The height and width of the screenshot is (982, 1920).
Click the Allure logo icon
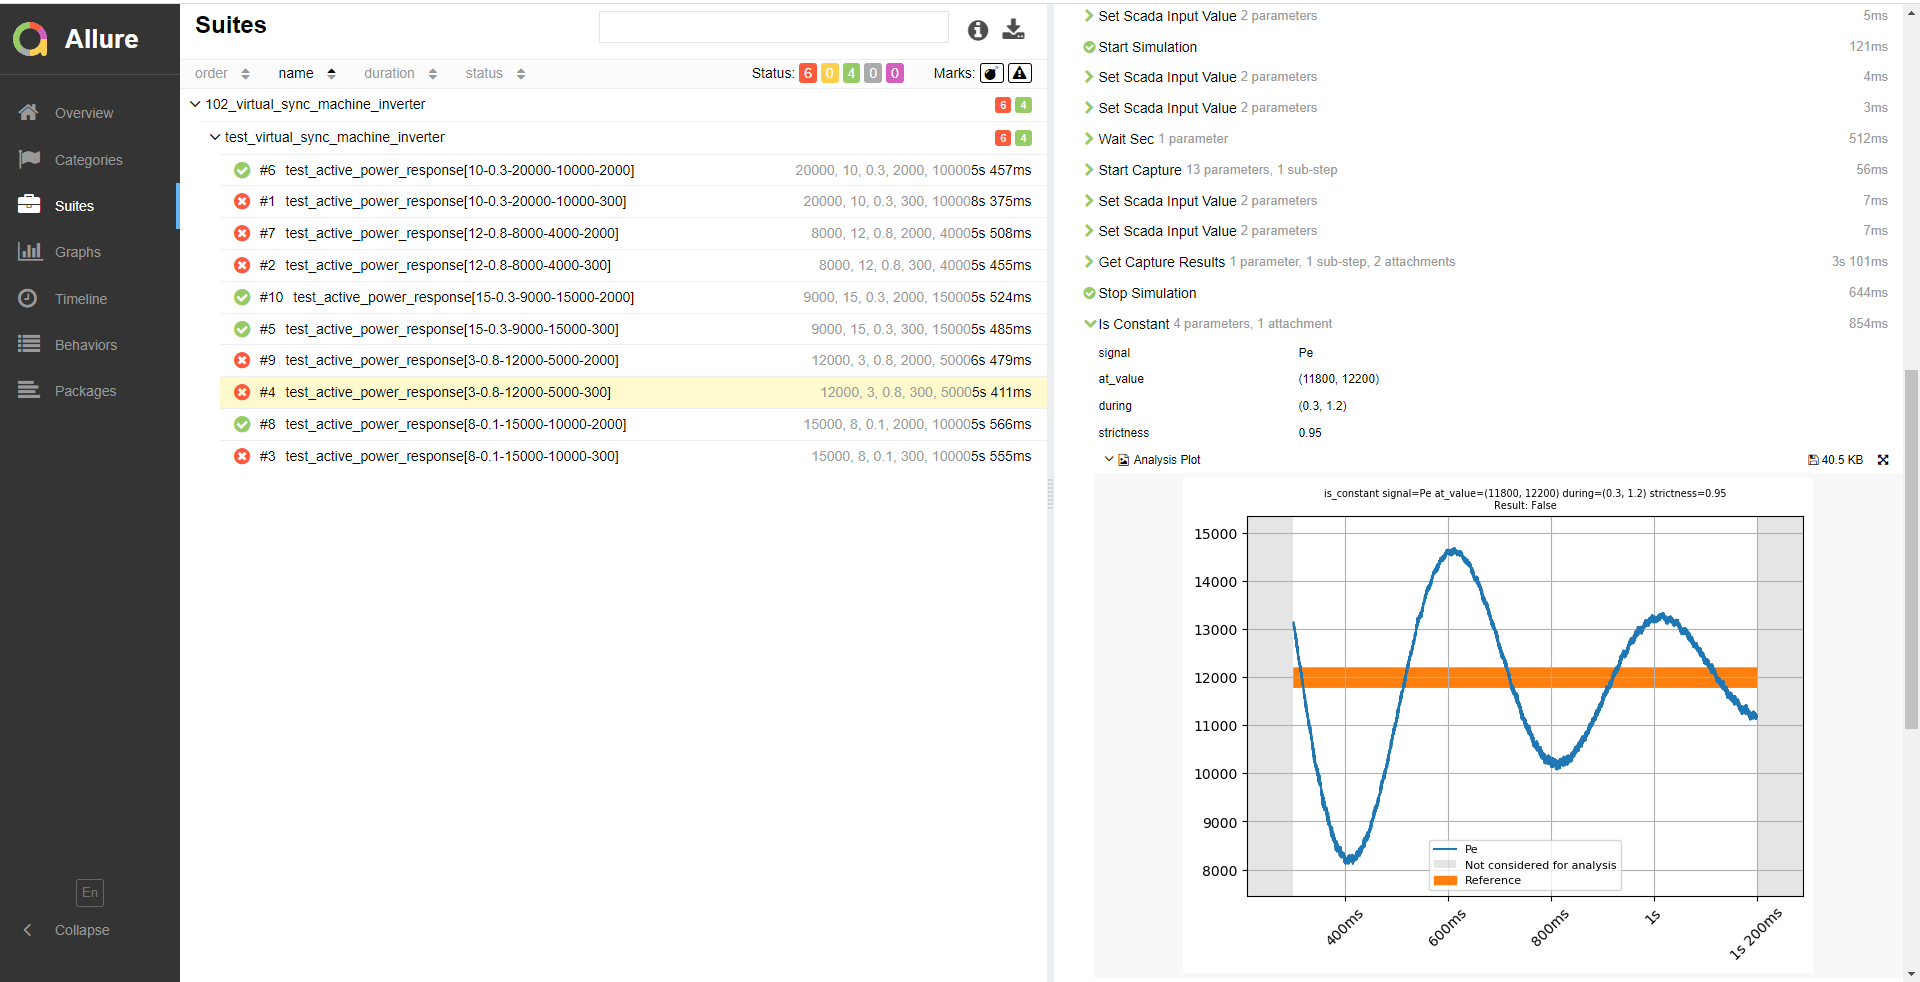pos(30,39)
